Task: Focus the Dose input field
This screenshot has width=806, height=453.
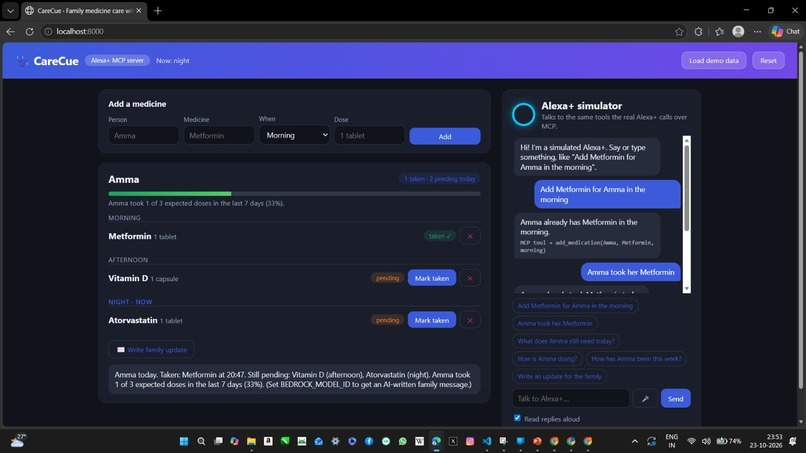Action: (x=369, y=136)
